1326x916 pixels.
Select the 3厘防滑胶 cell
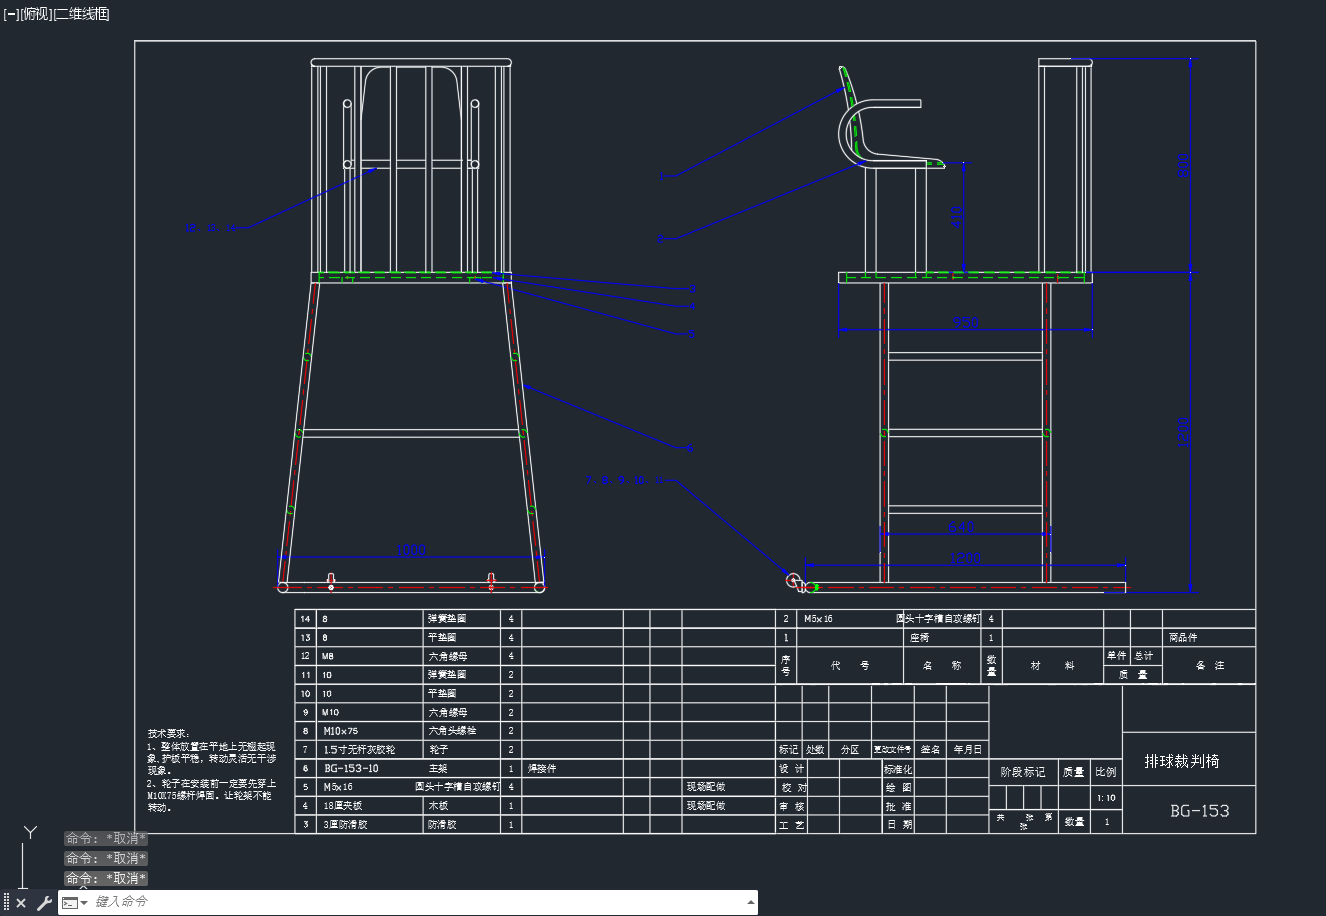(x=345, y=825)
